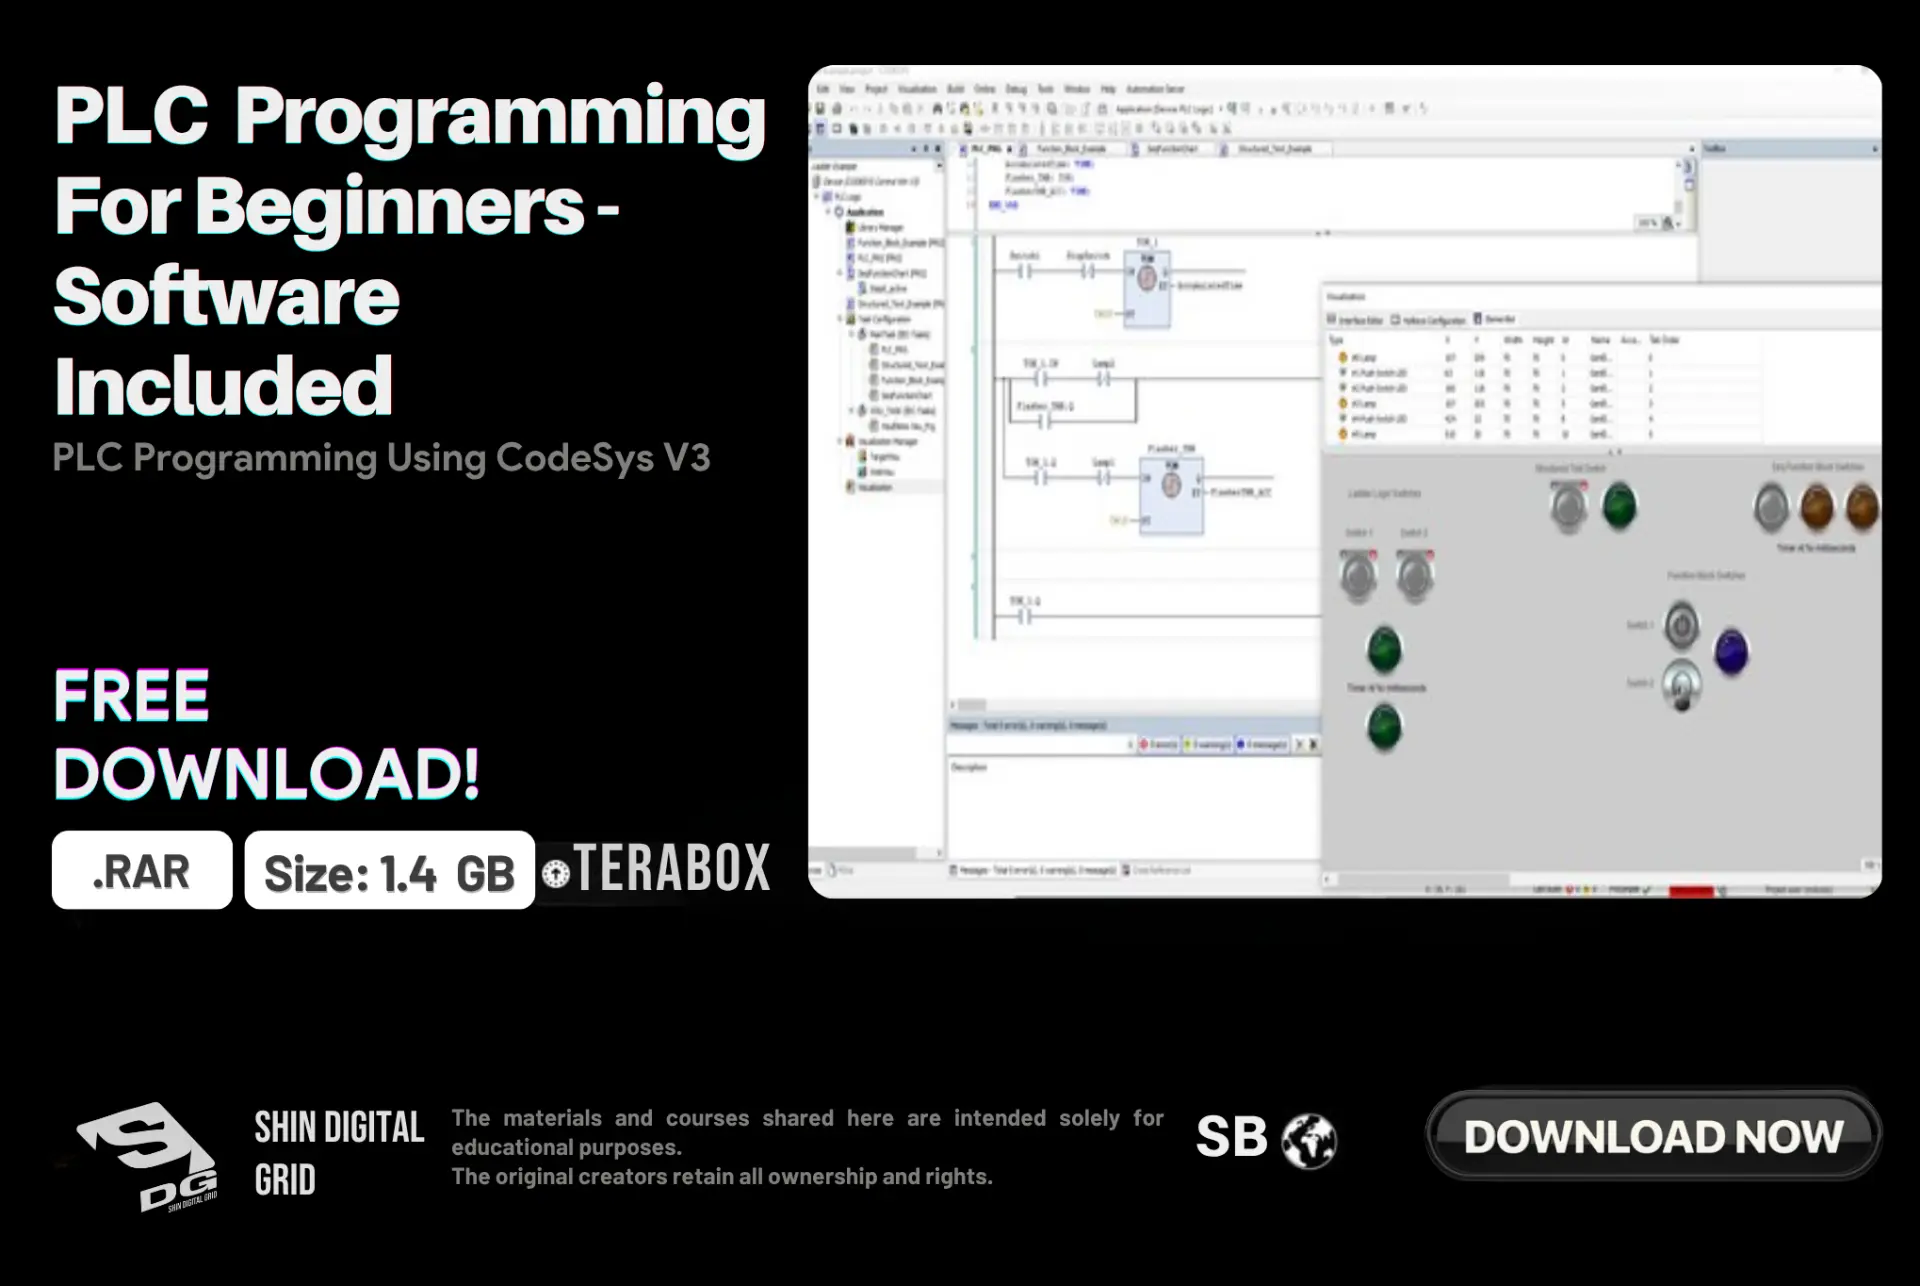
Task: Open the CodeSys software screenshot preview
Action: coord(1345,482)
